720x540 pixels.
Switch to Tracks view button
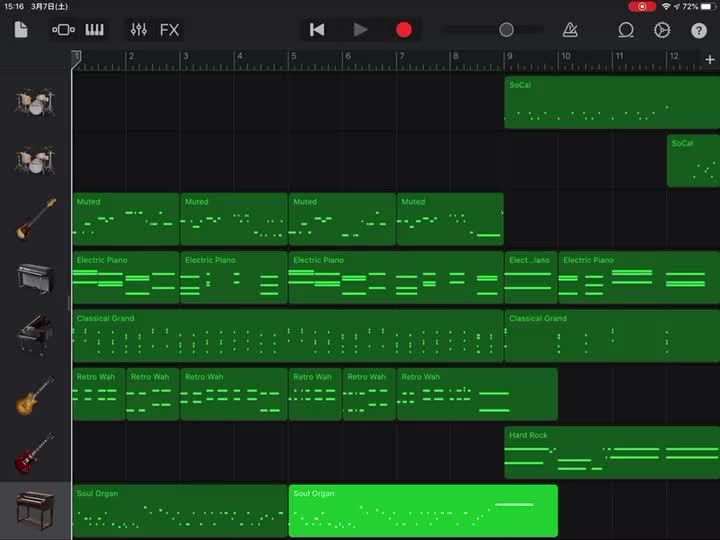coord(63,30)
